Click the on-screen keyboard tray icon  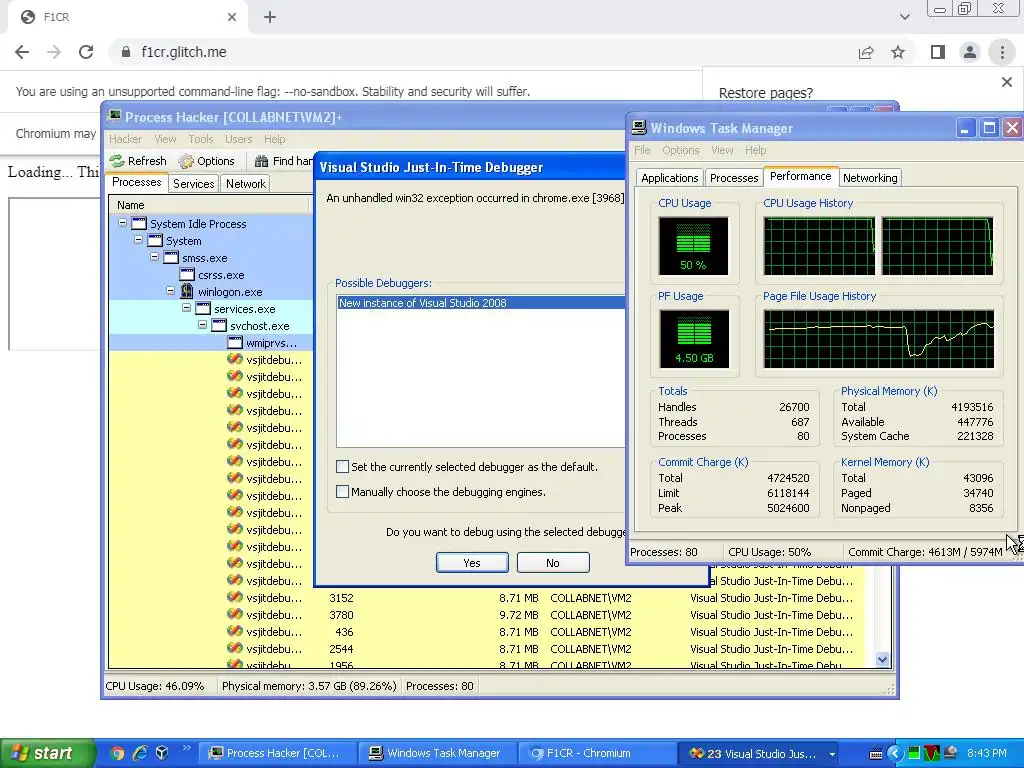(876, 754)
